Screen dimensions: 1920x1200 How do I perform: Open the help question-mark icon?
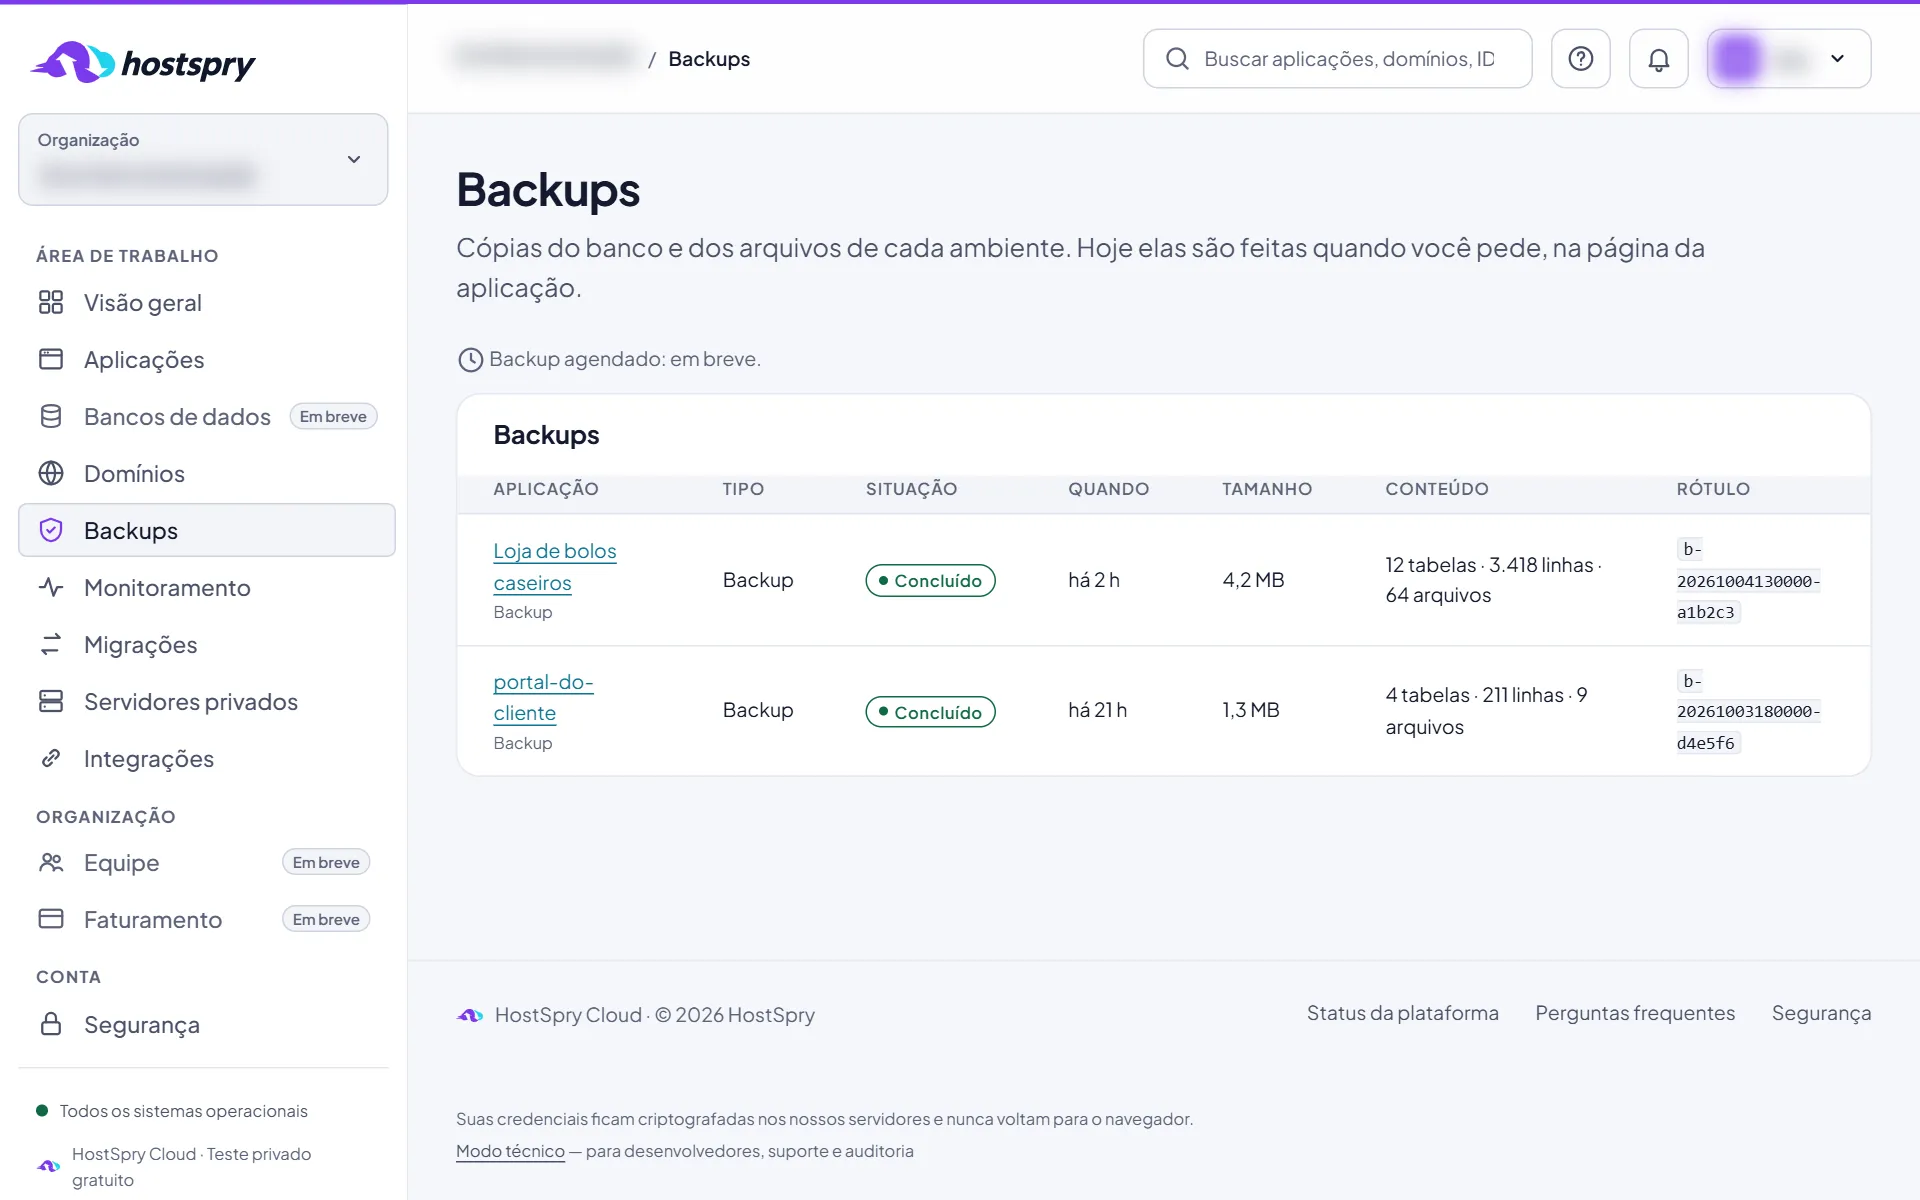pyautogui.click(x=1580, y=59)
